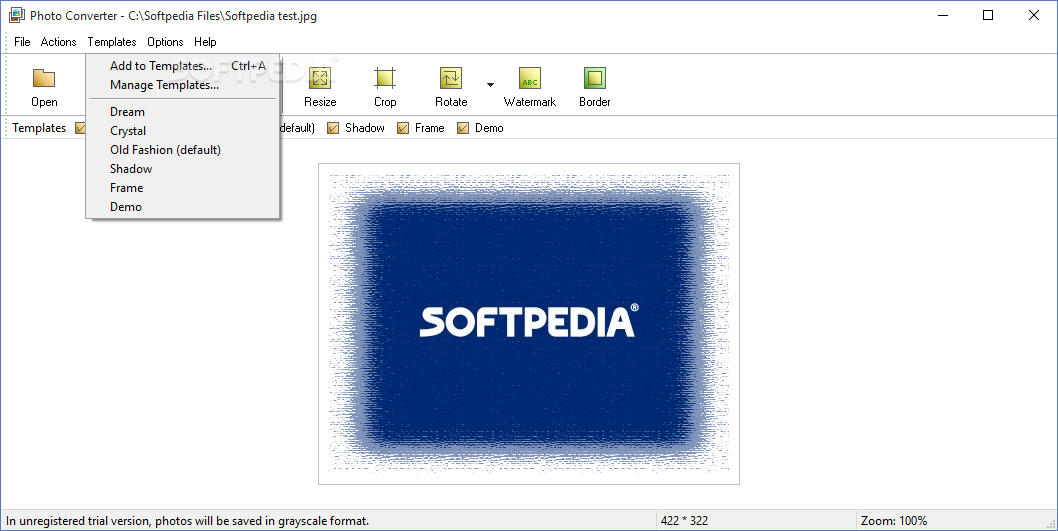Choose Manage Templates... menu entry
The image size is (1058, 531).
coord(183,85)
